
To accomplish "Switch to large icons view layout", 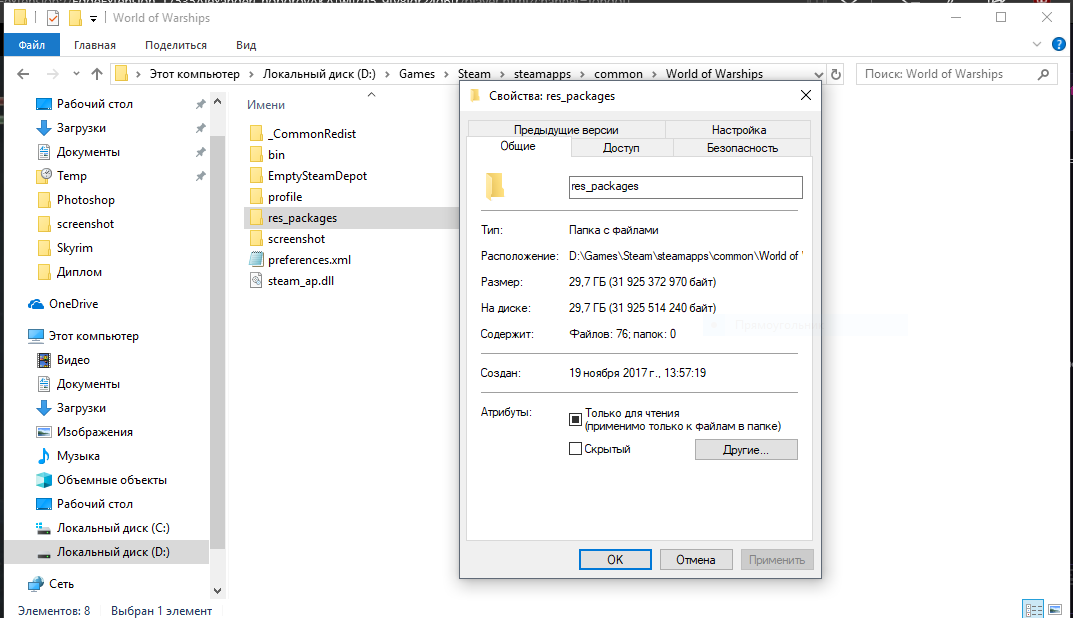I will [1055, 608].
